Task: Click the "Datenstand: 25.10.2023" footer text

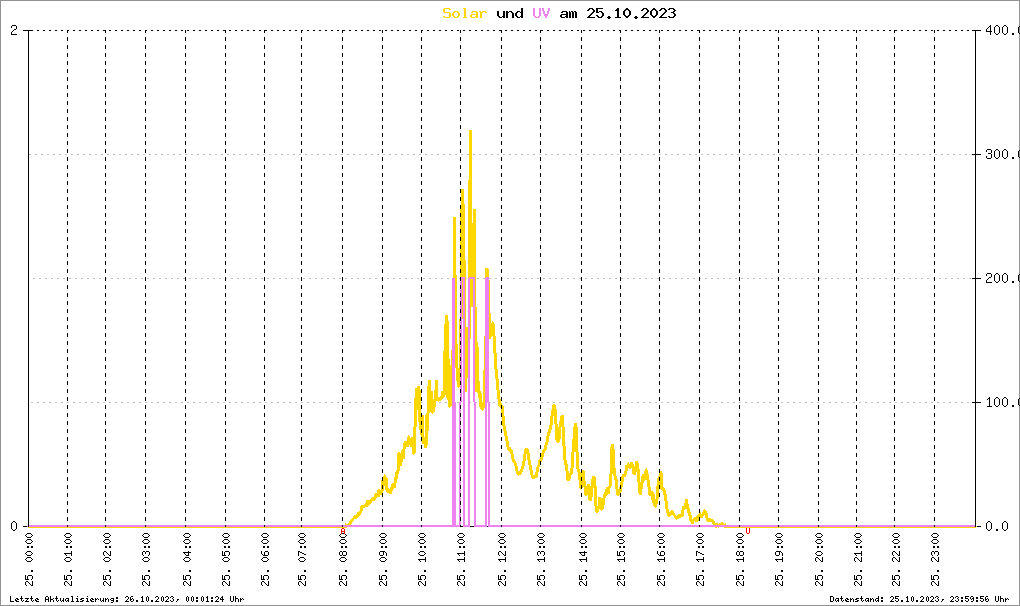Action: point(919,599)
